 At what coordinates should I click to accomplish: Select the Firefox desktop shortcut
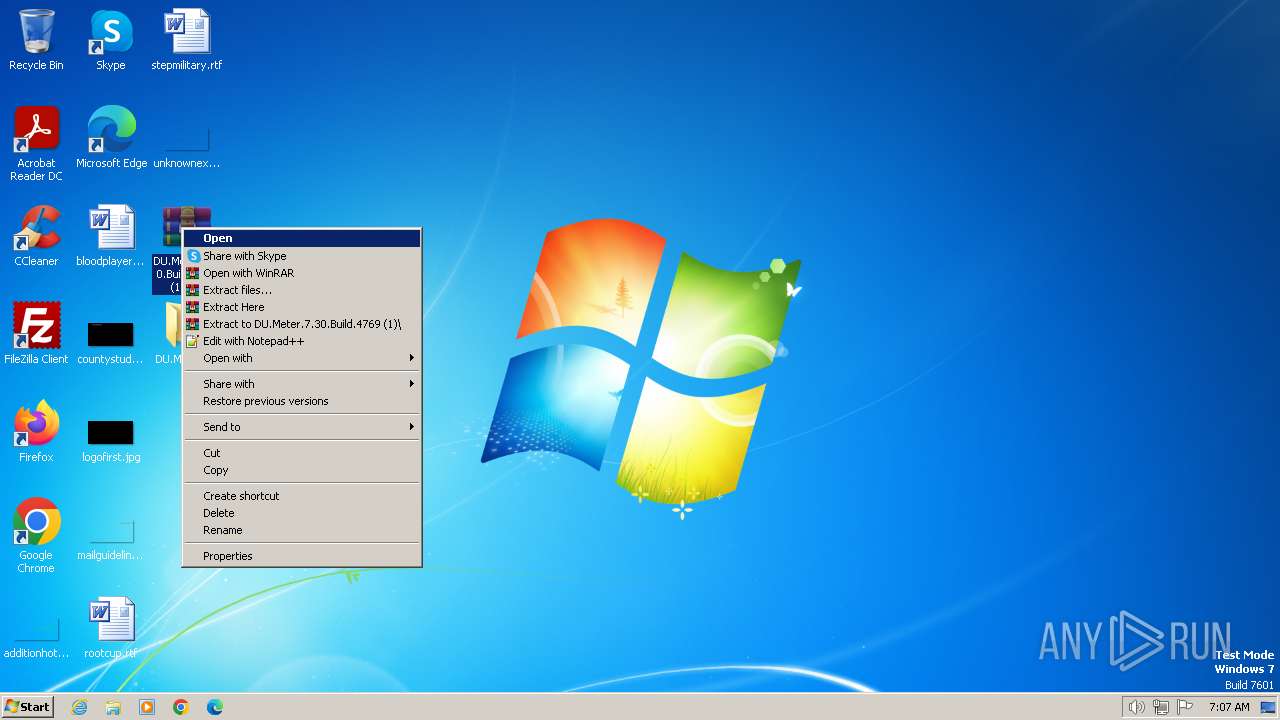pyautogui.click(x=36, y=432)
